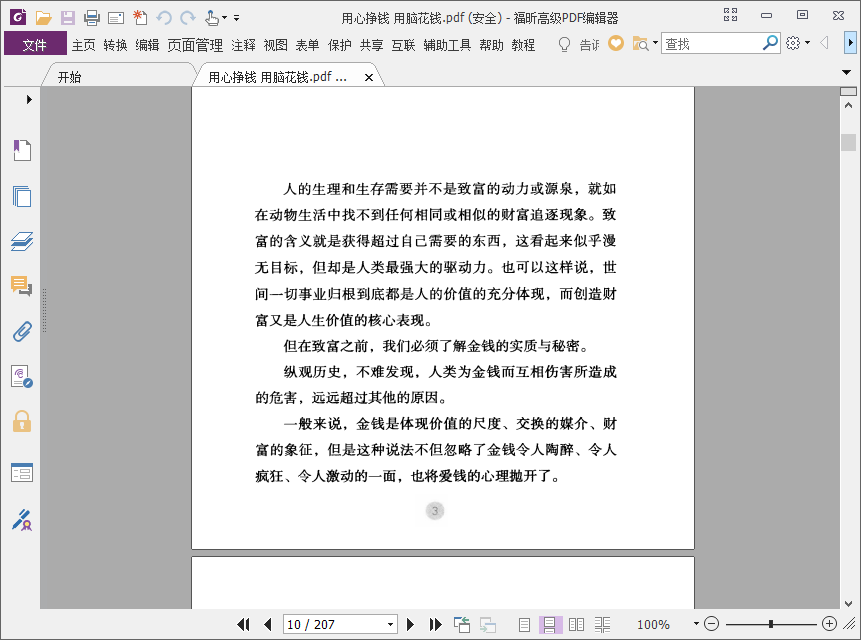861x640 pixels.
Task: Open the Security lock panel
Action: pyautogui.click(x=22, y=422)
